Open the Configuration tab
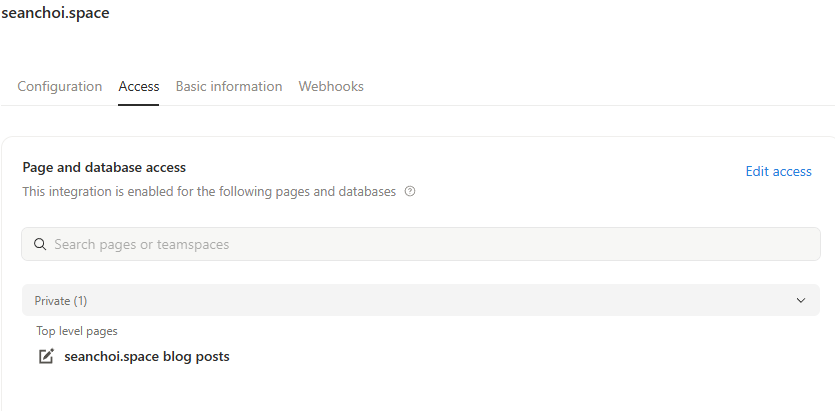The image size is (835, 411). click(60, 87)
